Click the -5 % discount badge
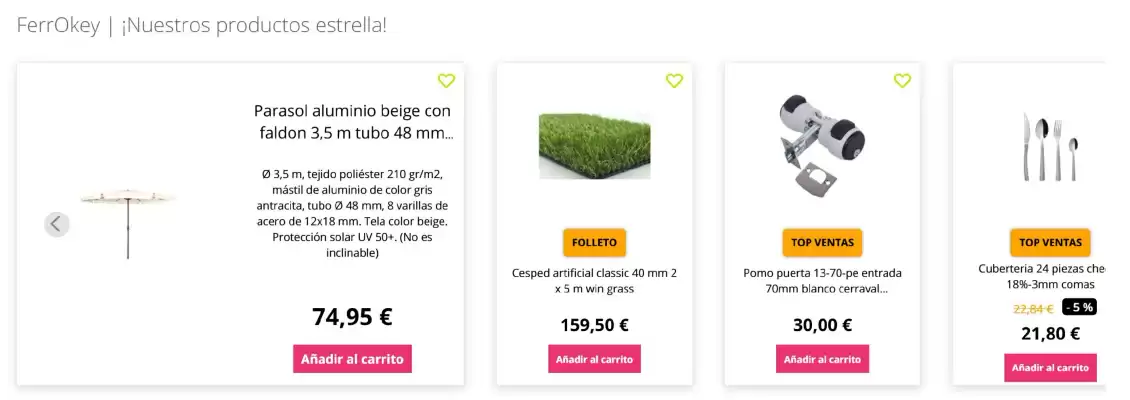Image resolution: width=1130 pixels, height=400 pixels. pyautogui.click(x=1078, y=307)
